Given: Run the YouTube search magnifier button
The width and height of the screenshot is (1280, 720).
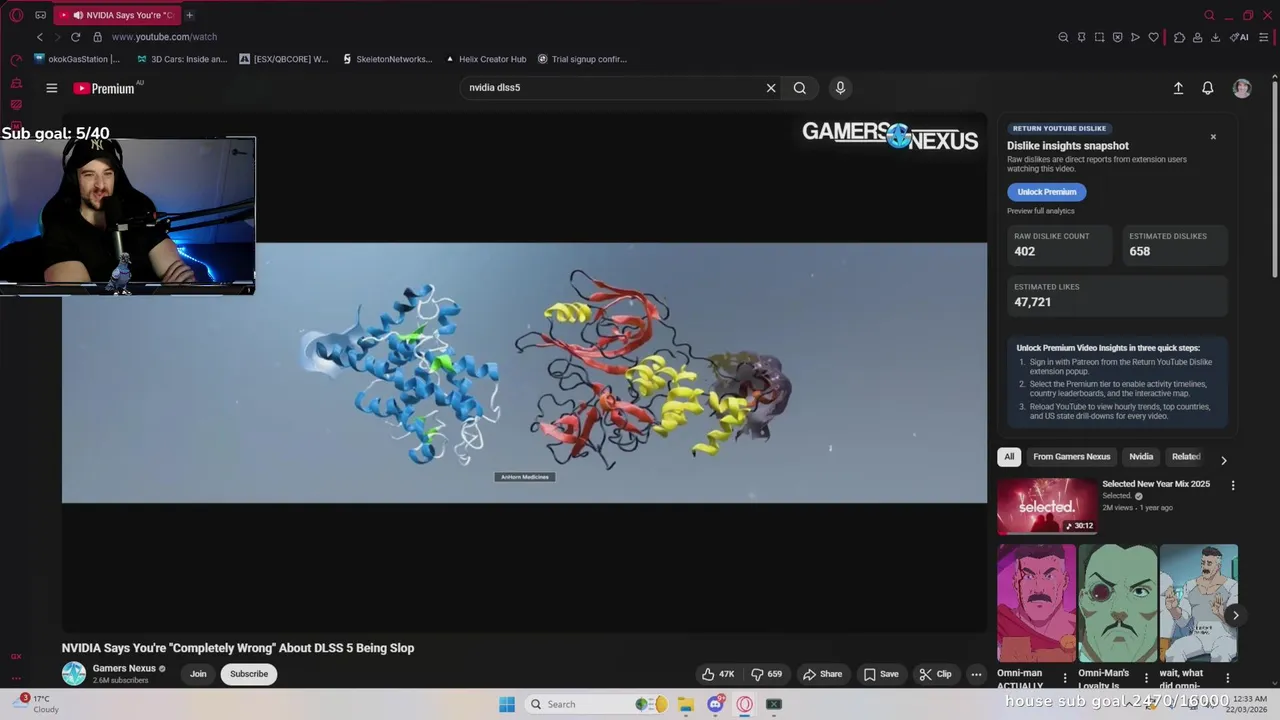Looking at the screenshot, I should (800, 88).
